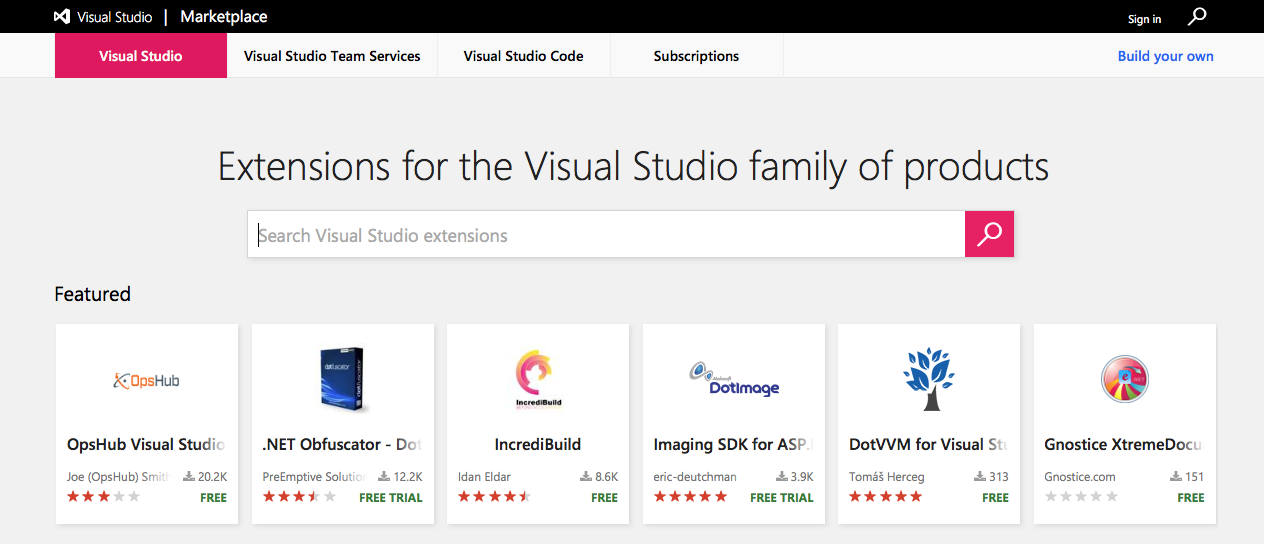Click FREE TRIAL label on .NET Obfuscator card
Screen dimensions: 1264x544
[391, 497]
